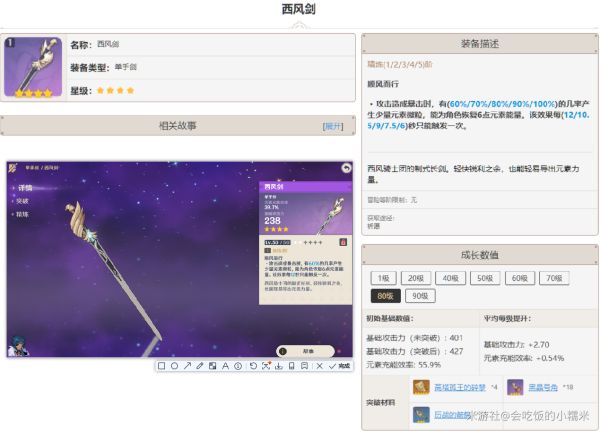The height and width of the screenshot is (432, 600).
Task: Click the 基础攻击力（突破后）: 427 line
Action: pos(414,351)
